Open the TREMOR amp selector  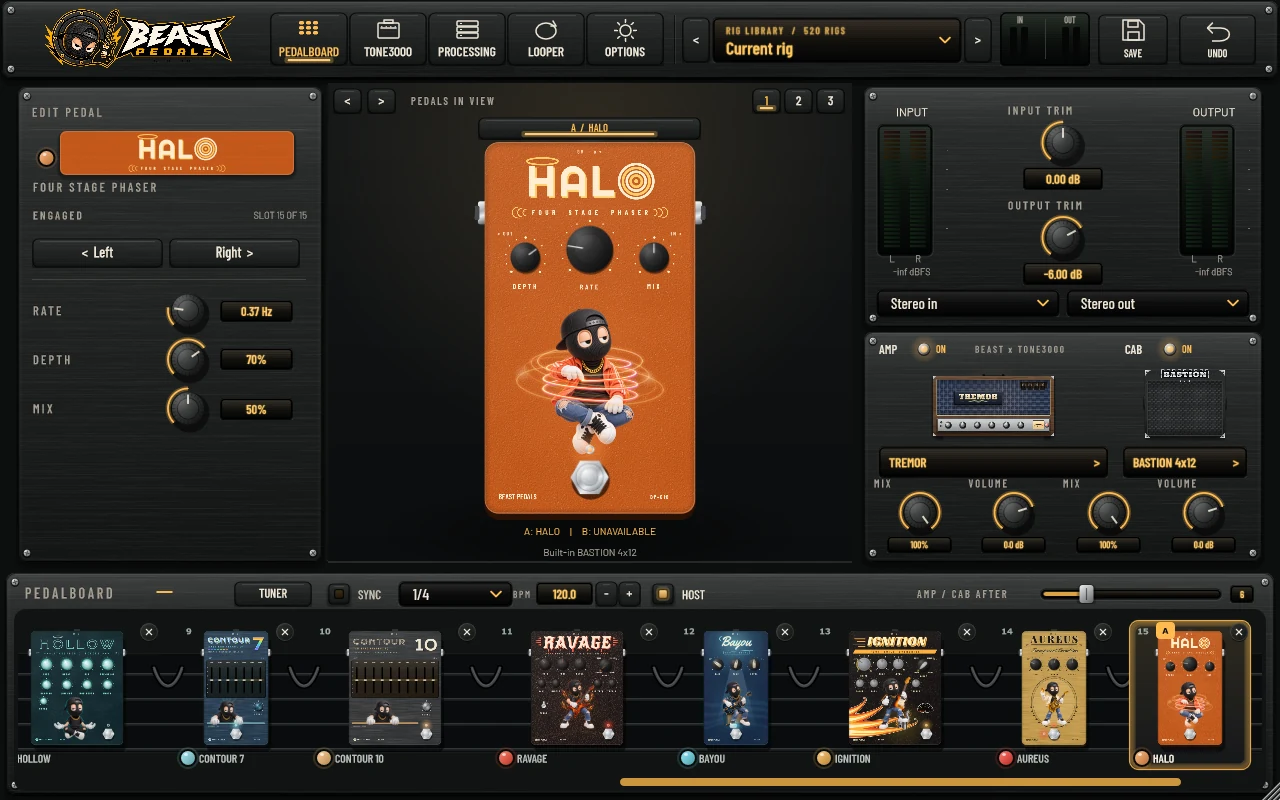[993, 463]
